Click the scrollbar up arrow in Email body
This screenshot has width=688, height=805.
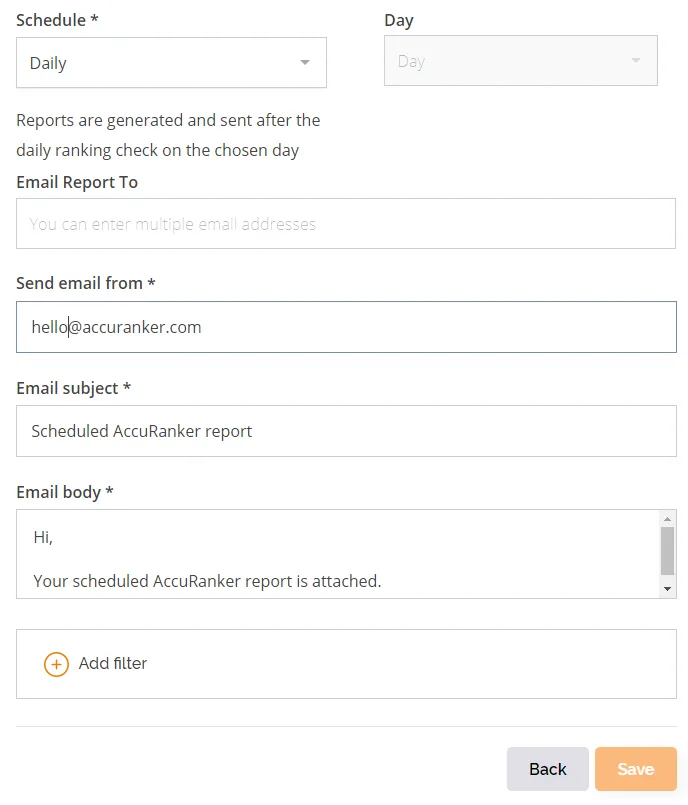point(669,518)
